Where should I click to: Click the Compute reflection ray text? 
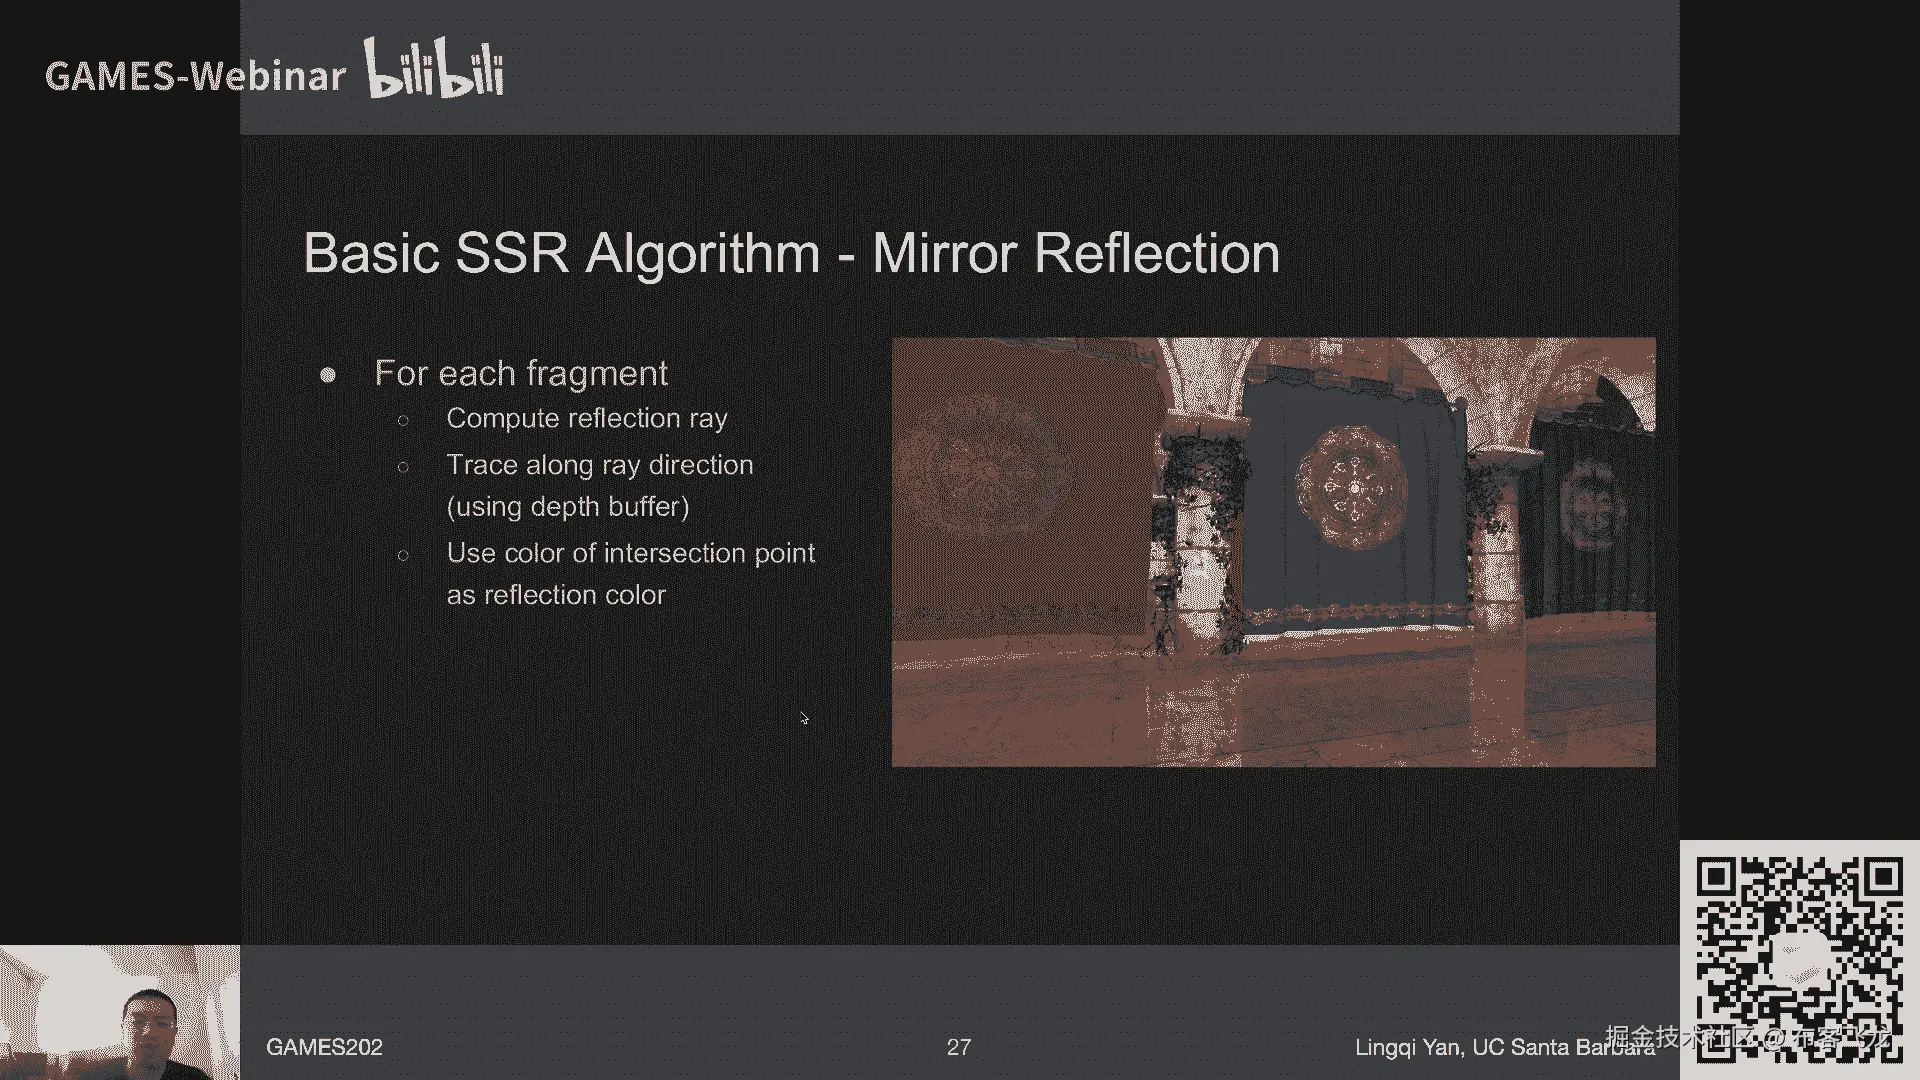(x=586, y=418)
